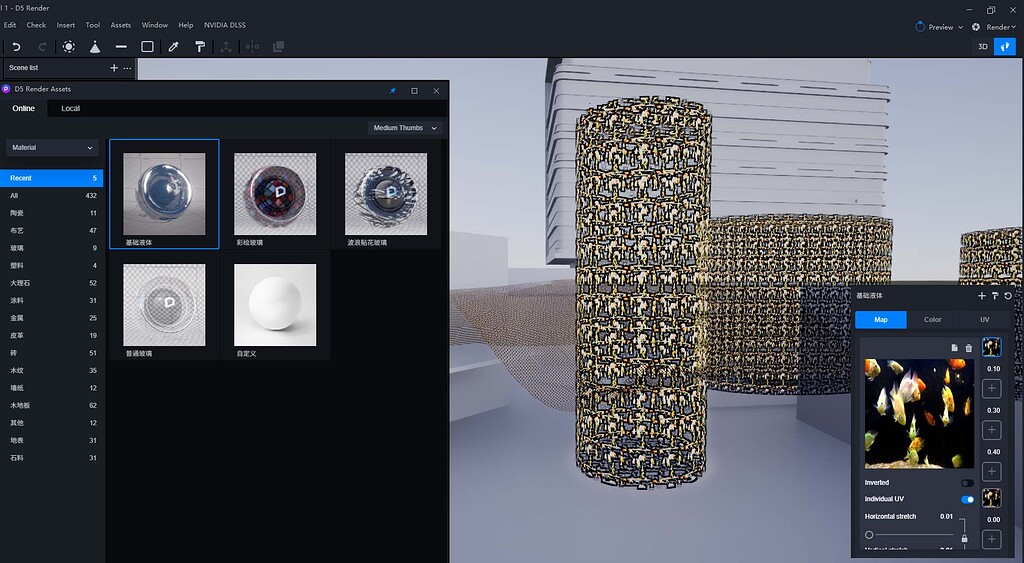Switch to 3D view mode
This screenshot has height=563, width=1024.
(983, 46)
